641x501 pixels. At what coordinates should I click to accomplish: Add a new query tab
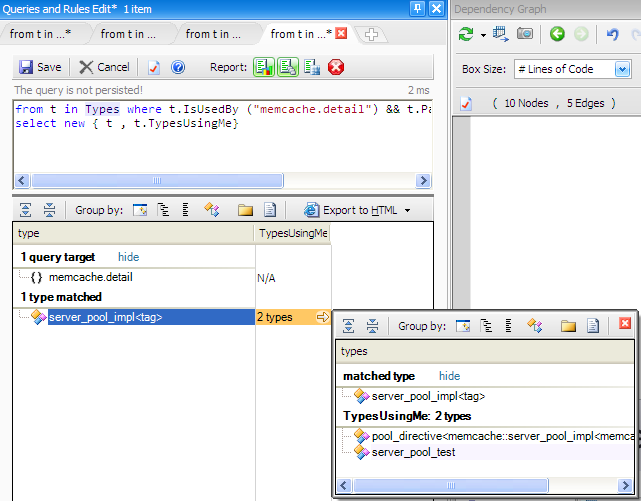371,35
